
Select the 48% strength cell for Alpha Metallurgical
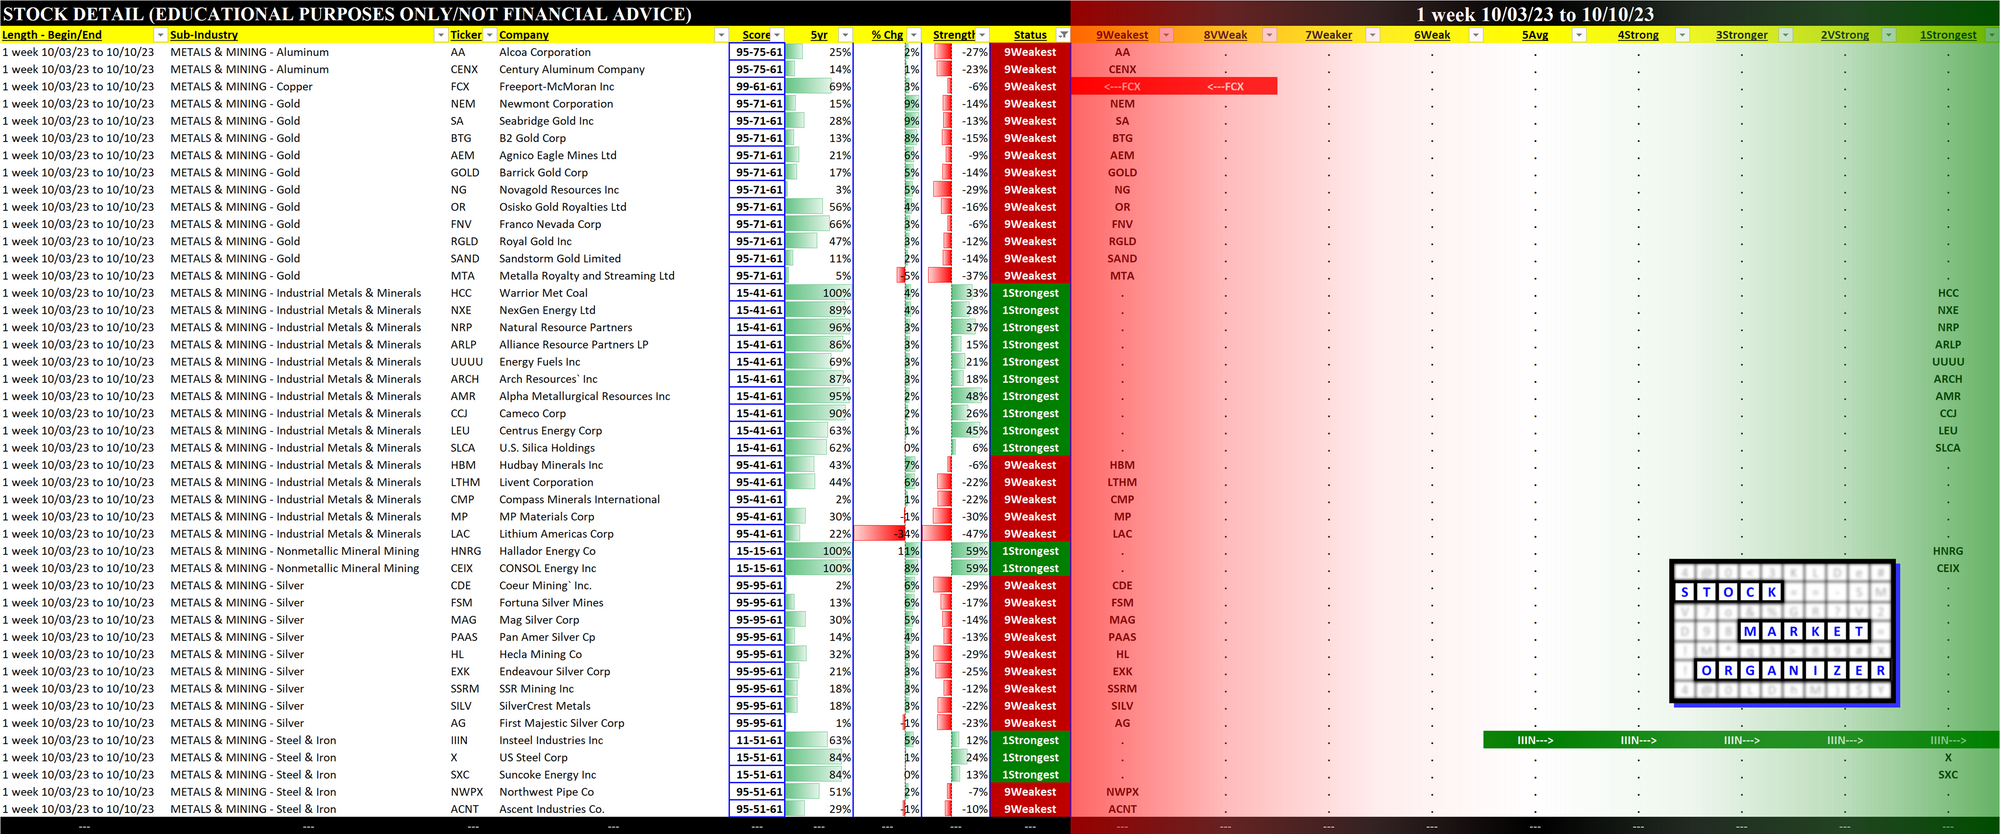pyautogui.click(x=956, y=396)
